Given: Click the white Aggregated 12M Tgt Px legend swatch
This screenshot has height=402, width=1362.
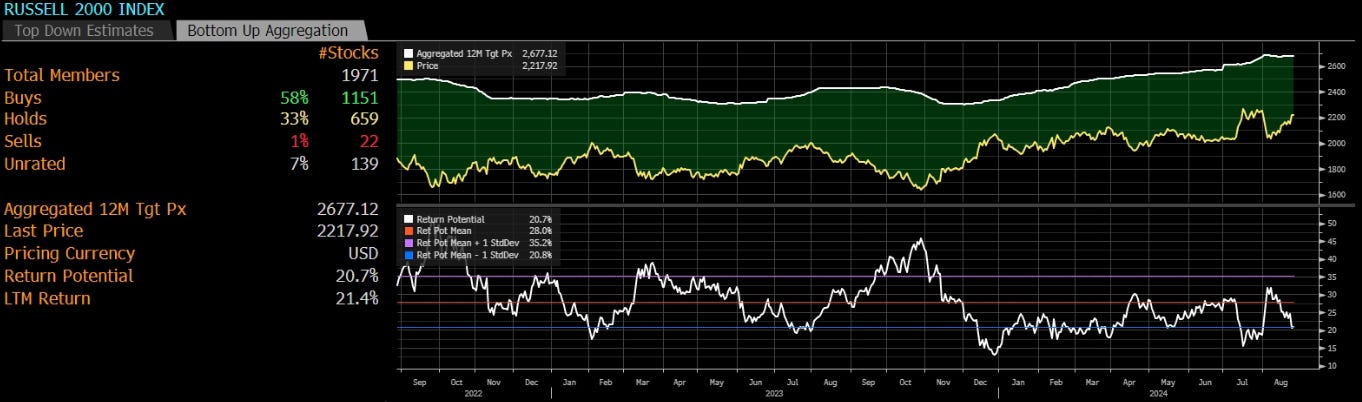Looking at the screenshot, I should pyautogui.click(x=408, y=52).
